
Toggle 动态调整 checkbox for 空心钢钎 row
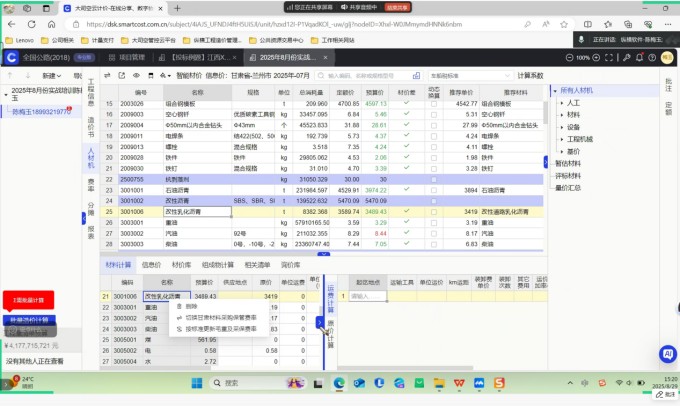click(433, 113)
